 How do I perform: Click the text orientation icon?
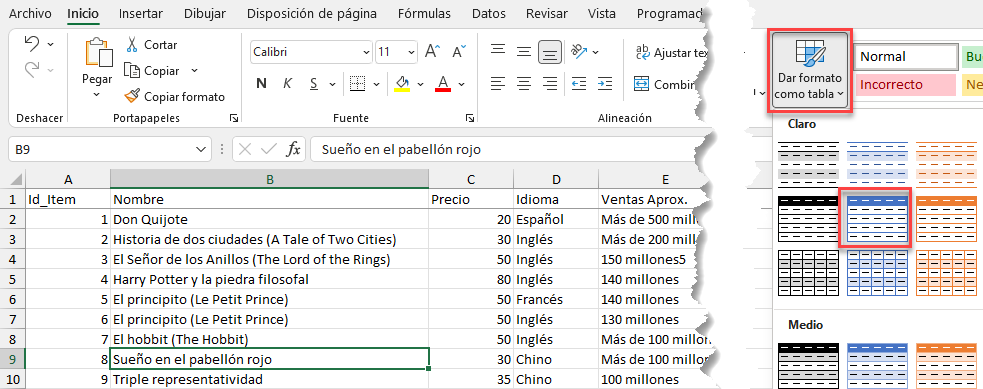tap(579, 52)
